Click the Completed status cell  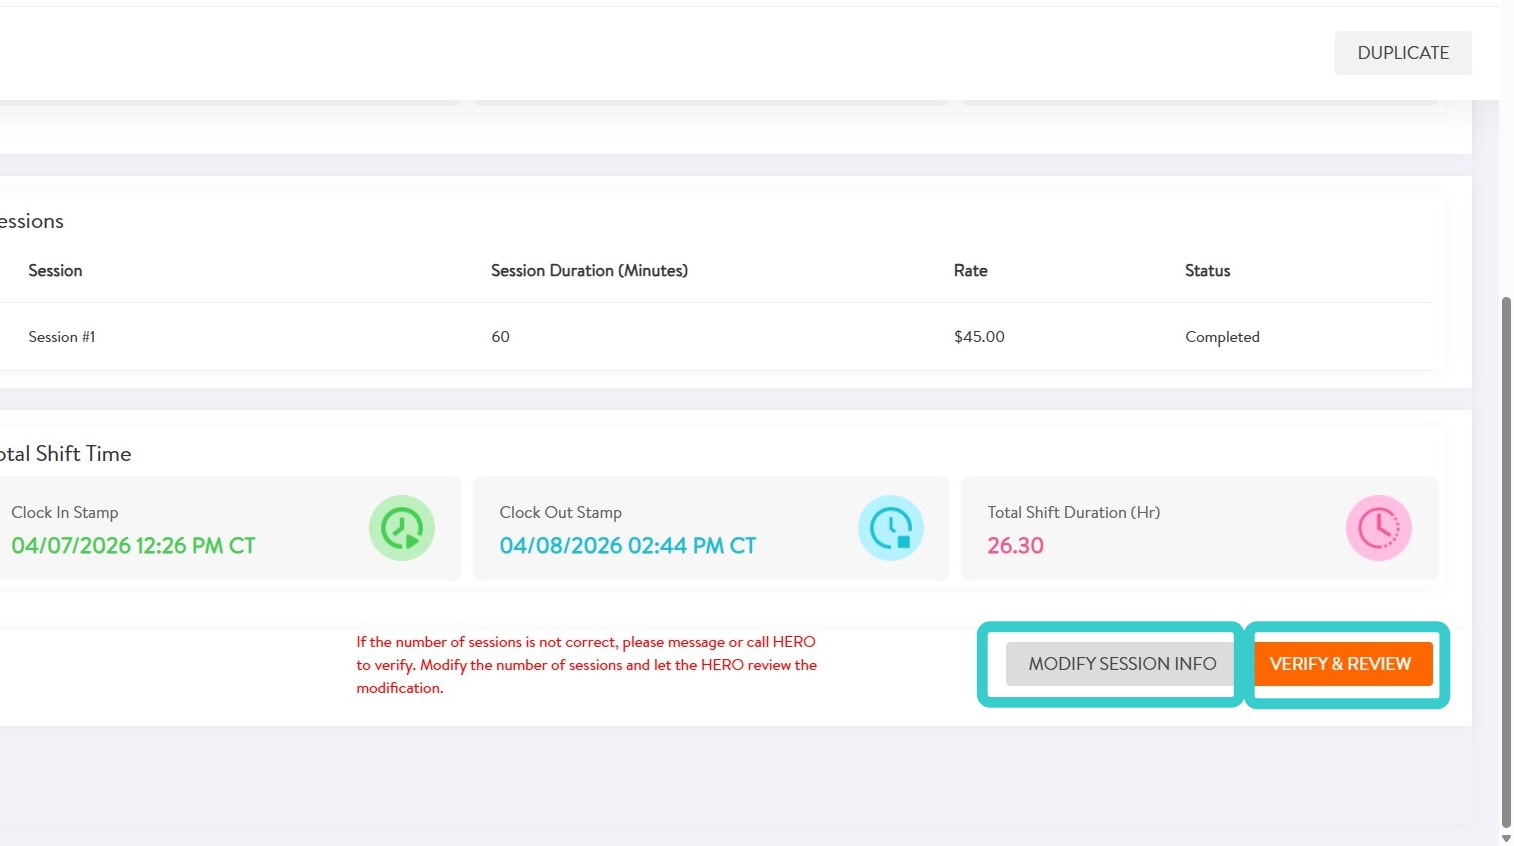tap(1222, 337)
